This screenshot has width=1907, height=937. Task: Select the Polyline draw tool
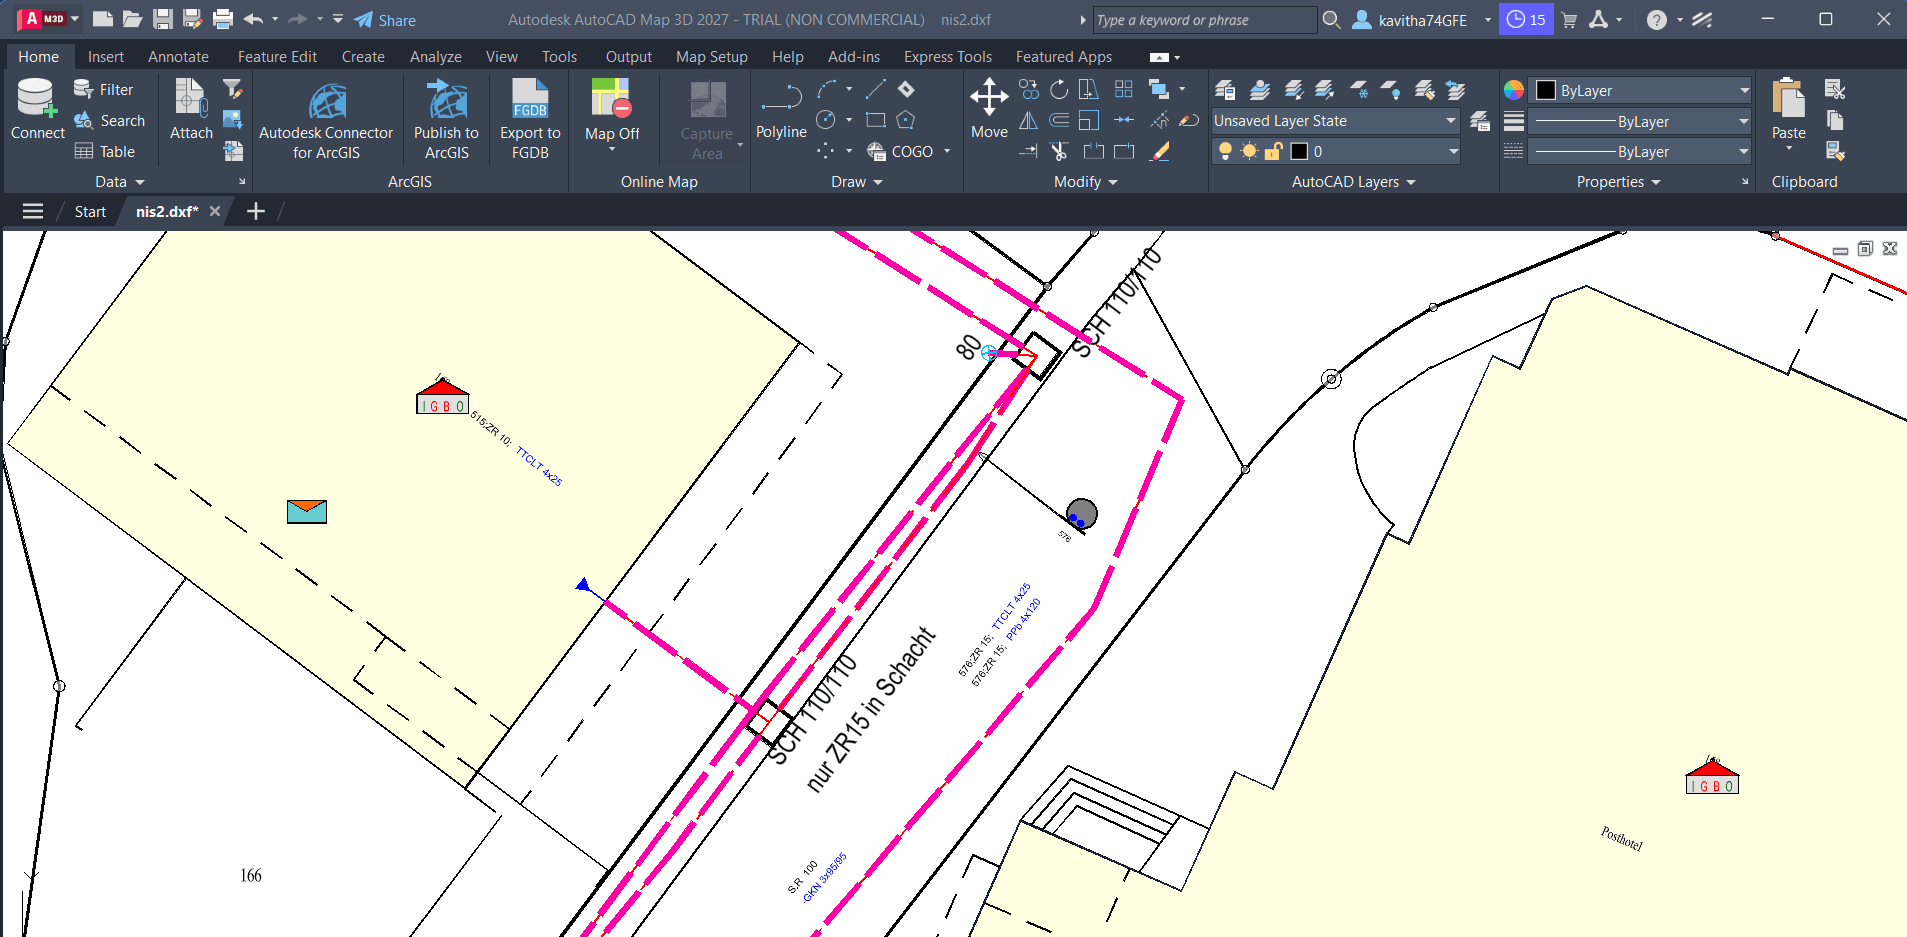coord(781,109)
